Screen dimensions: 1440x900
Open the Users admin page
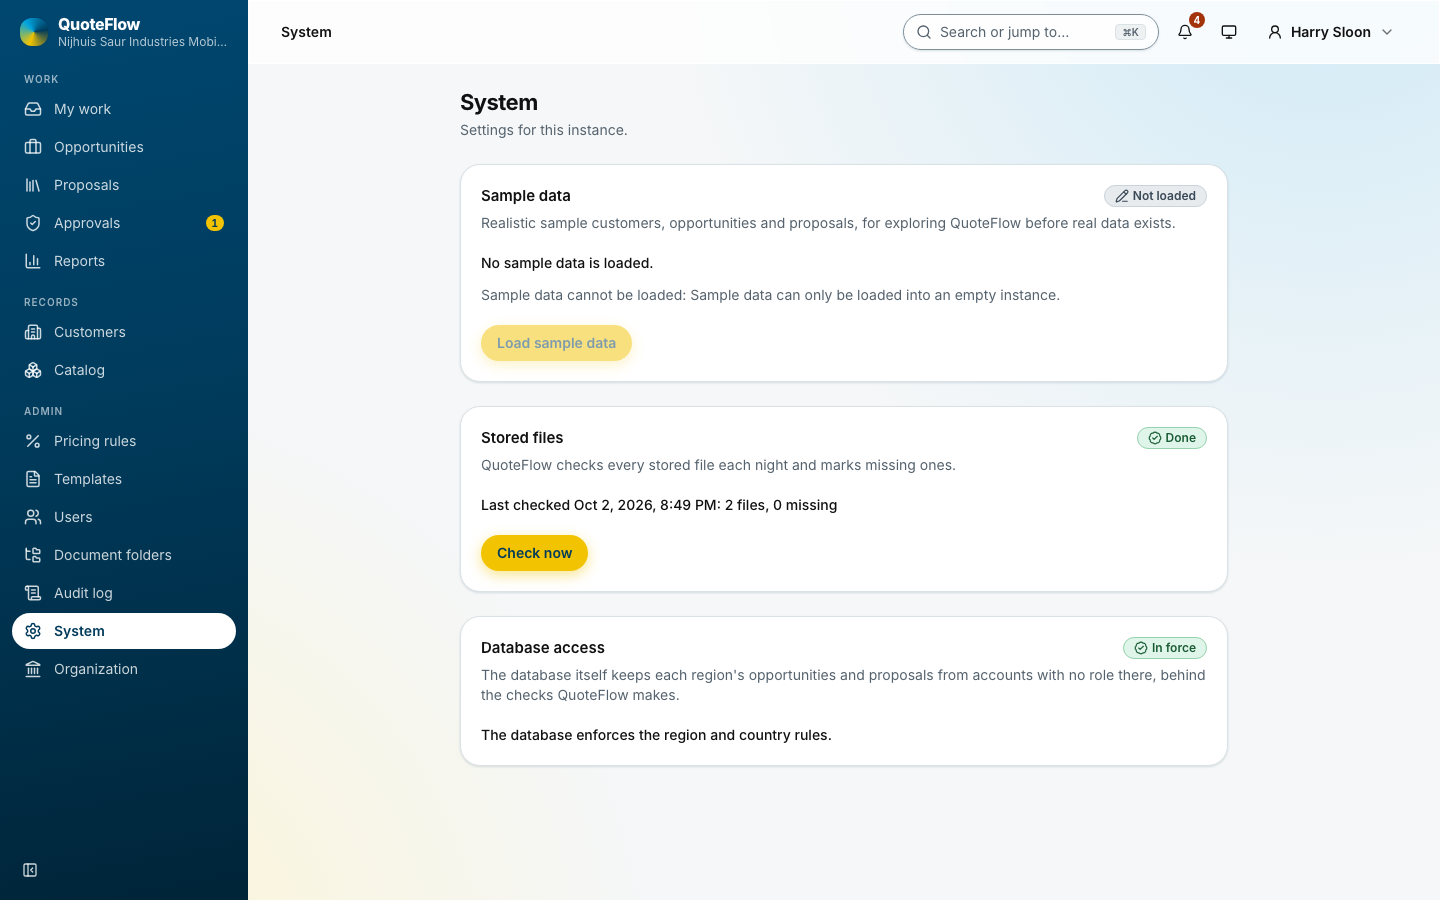[x=124, y=517]
